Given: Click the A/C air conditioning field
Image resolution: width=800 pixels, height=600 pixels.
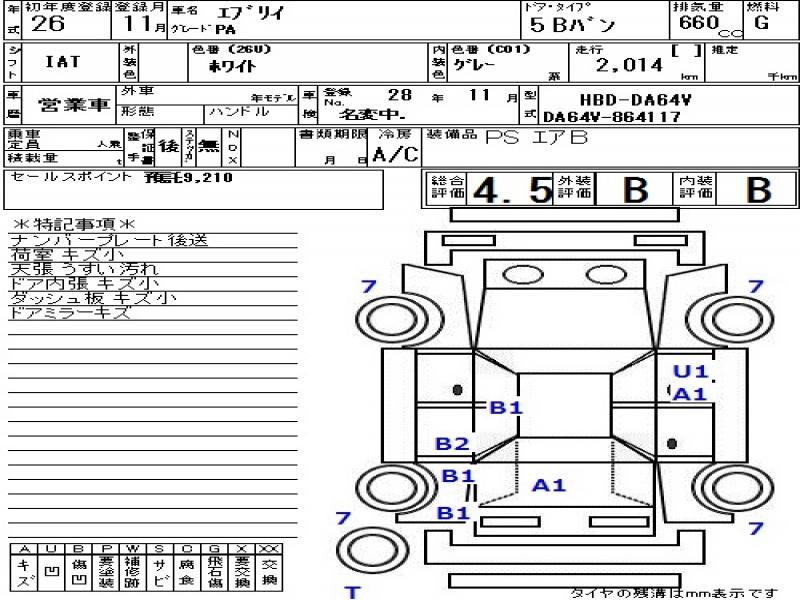Looking at the screenshot, I should [395, 154].
